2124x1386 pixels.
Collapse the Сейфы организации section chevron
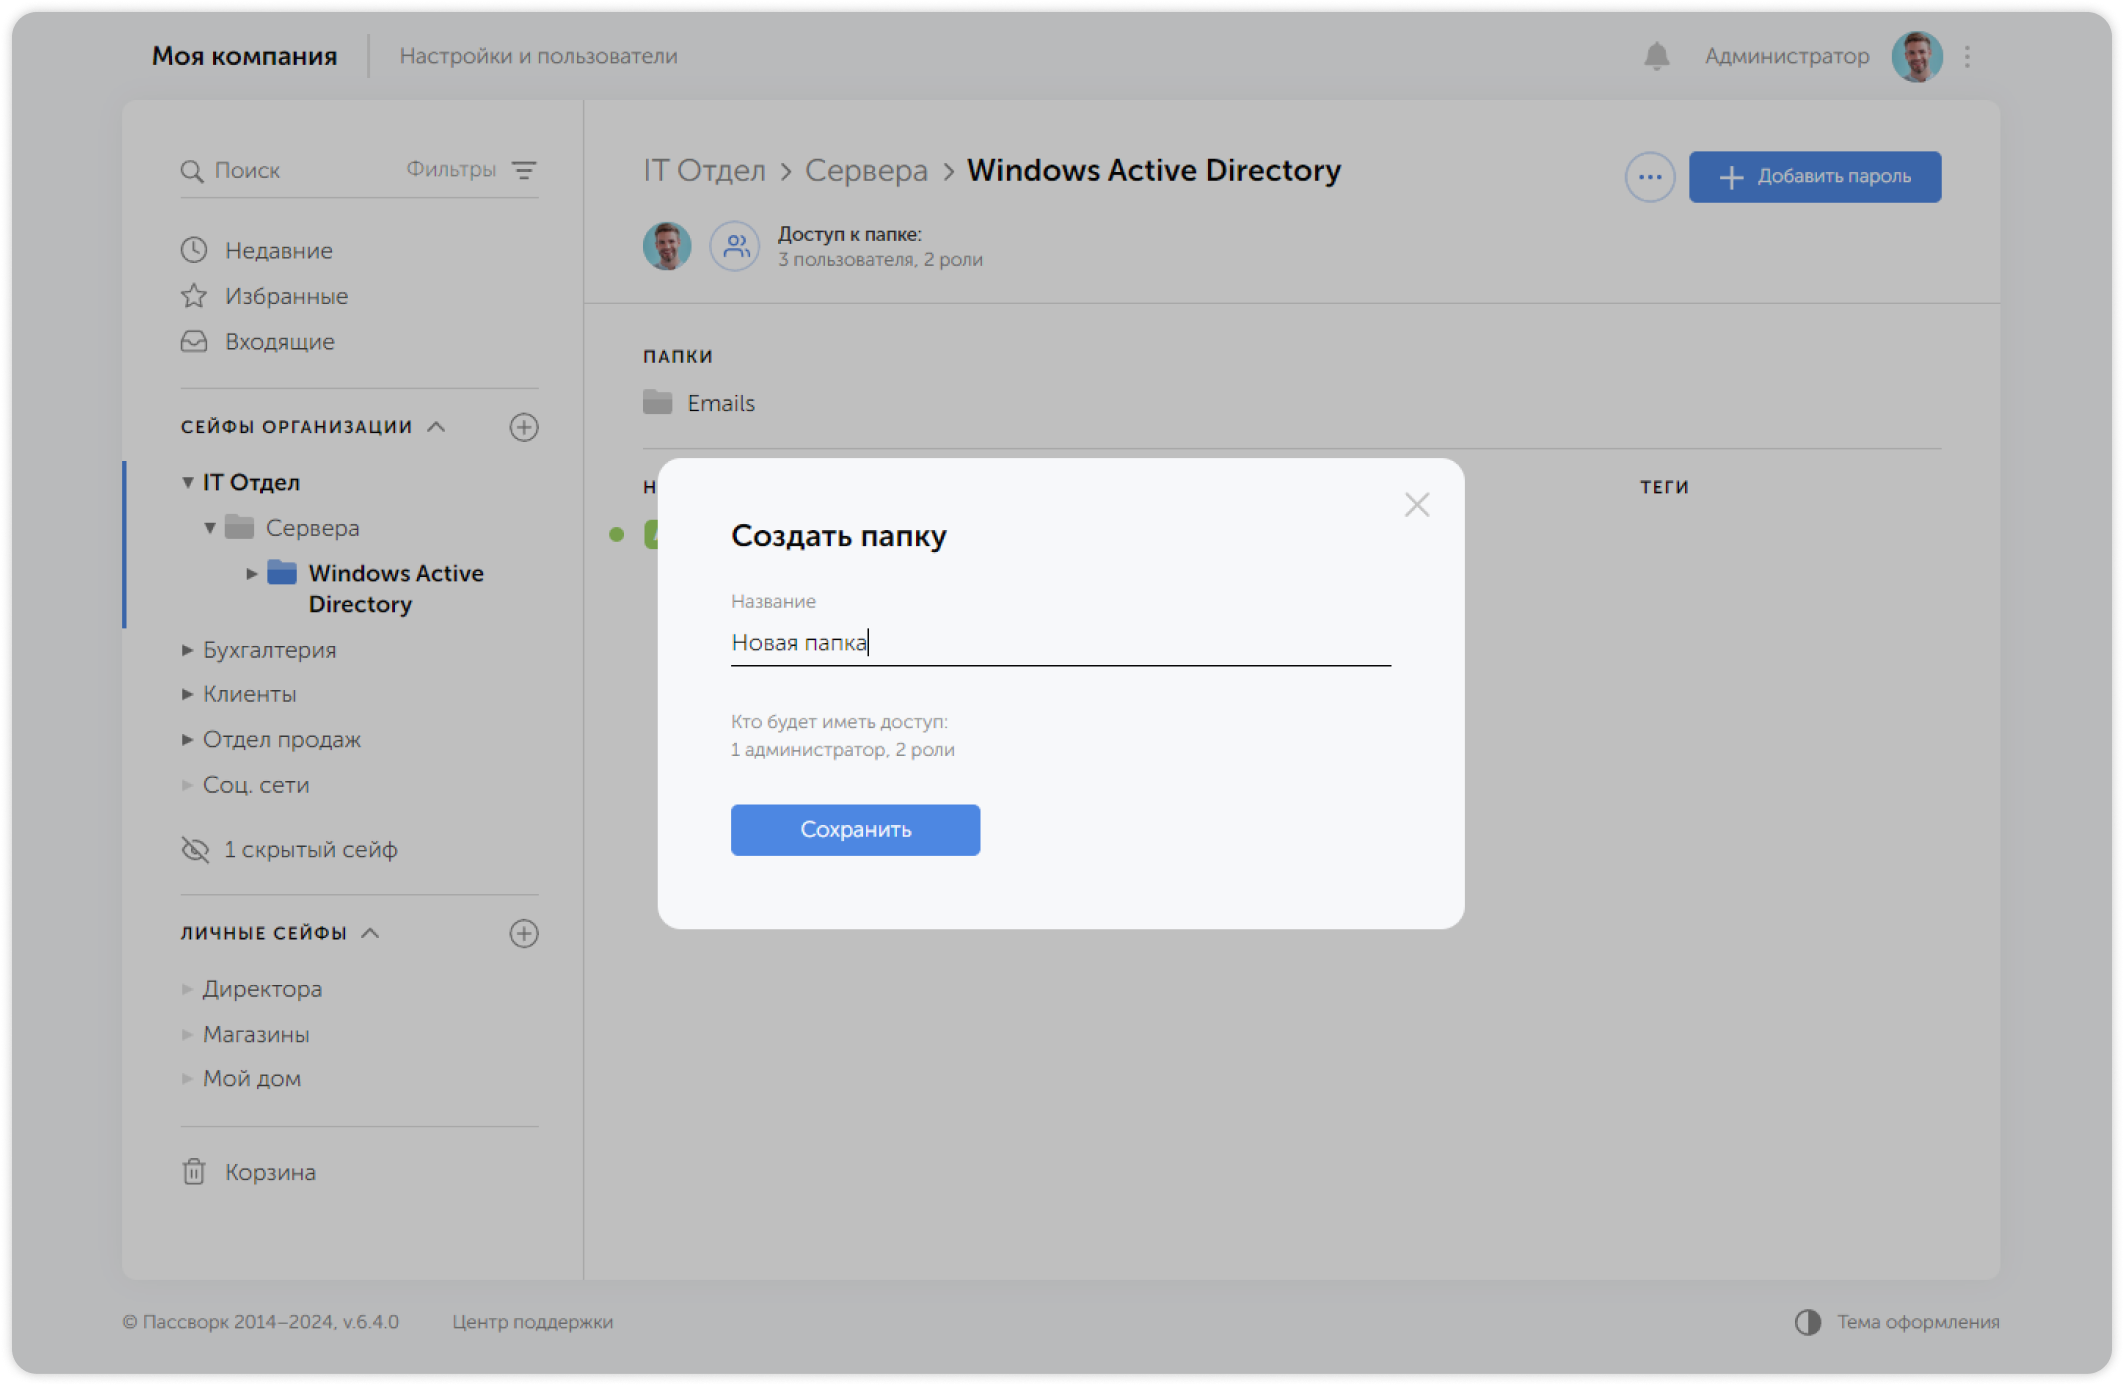pyautogui.click(x=436, y=427)
